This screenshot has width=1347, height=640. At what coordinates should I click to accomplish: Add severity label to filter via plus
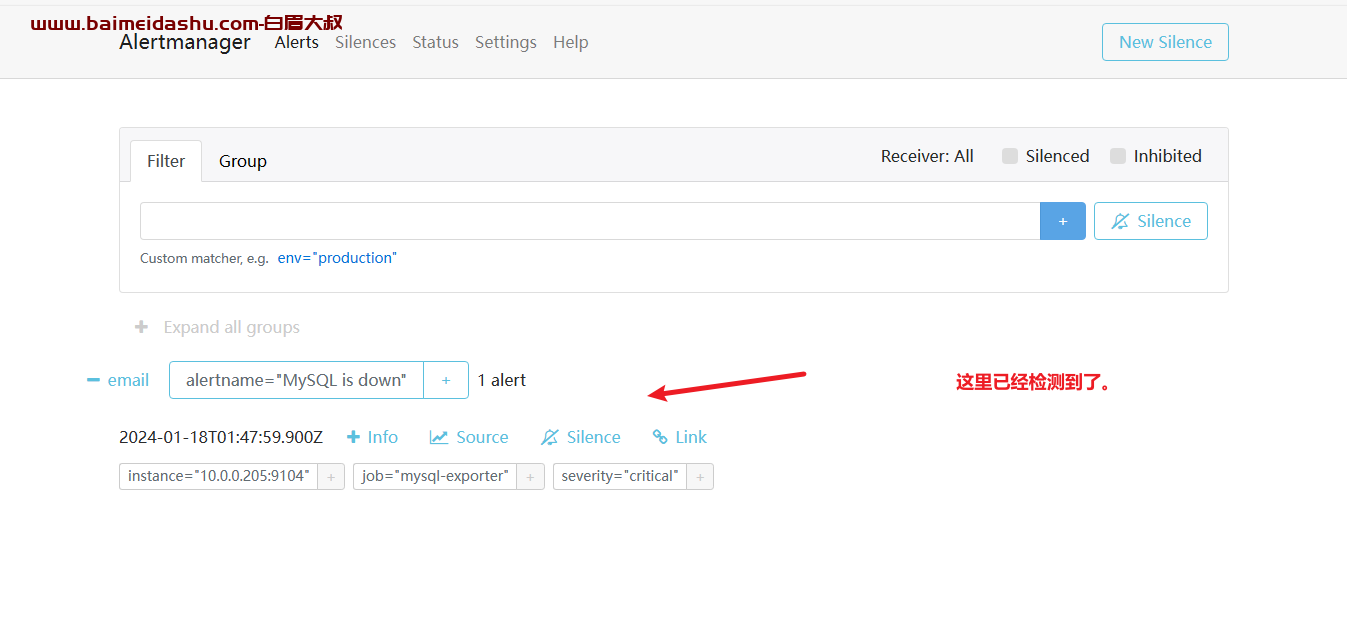[x=700, y=476]
